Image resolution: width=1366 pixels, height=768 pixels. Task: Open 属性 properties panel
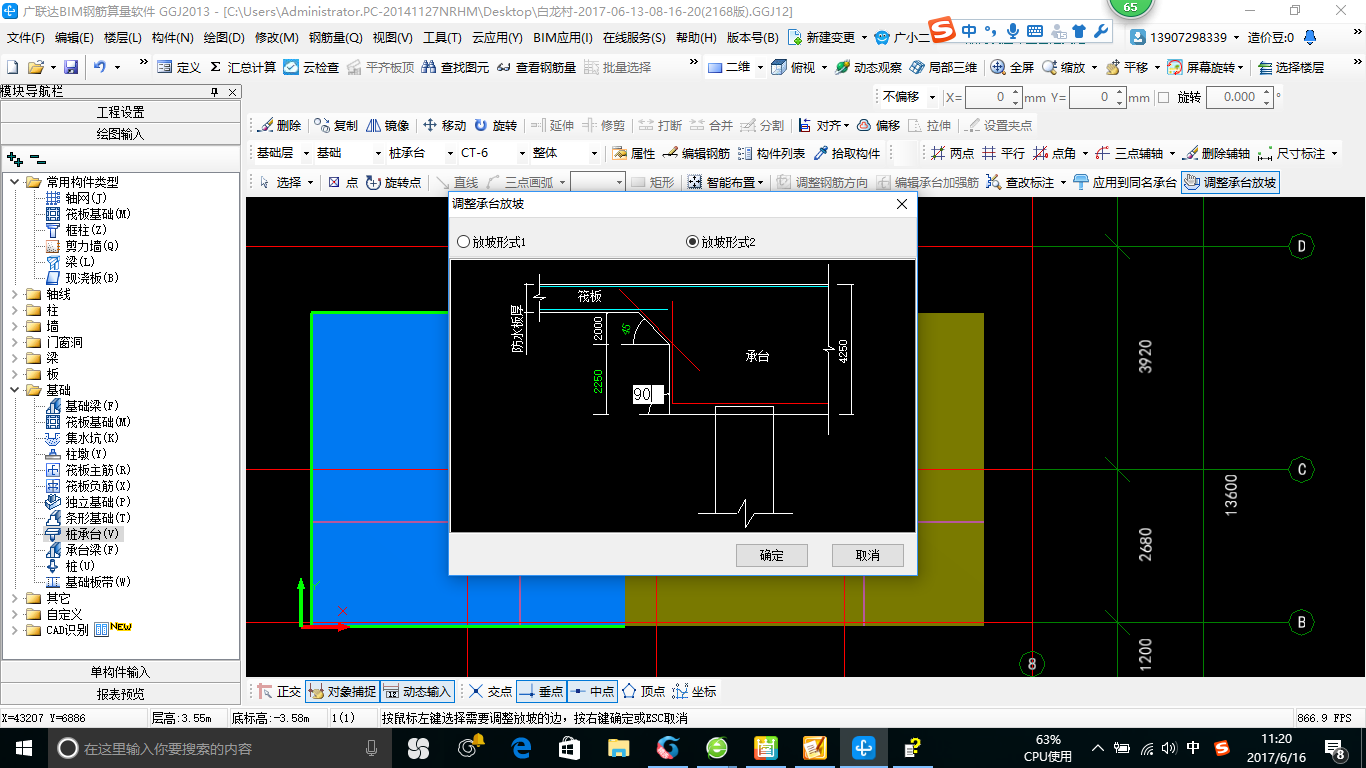tap(633, 153)
